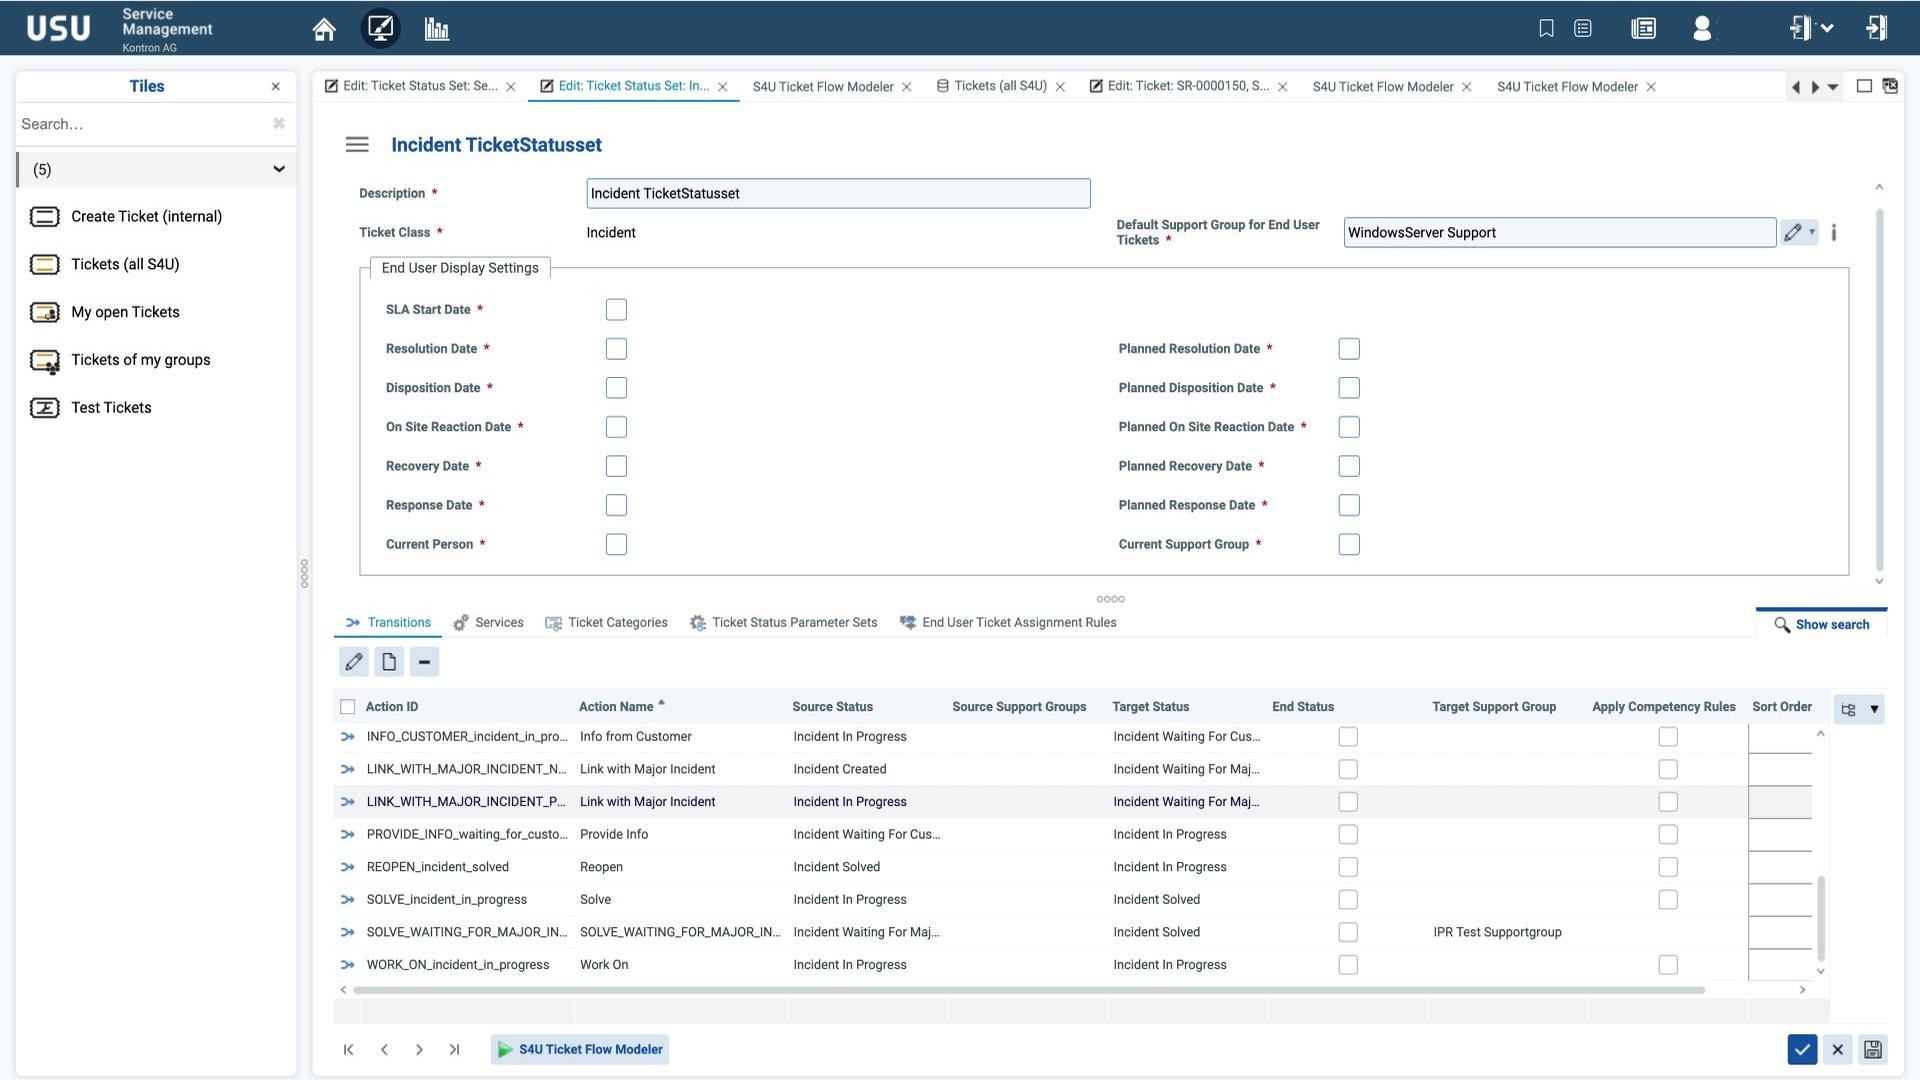Click the bookmark icon in header
This screenshot has height=1080, width=1920.
[x=1546, y=28]
